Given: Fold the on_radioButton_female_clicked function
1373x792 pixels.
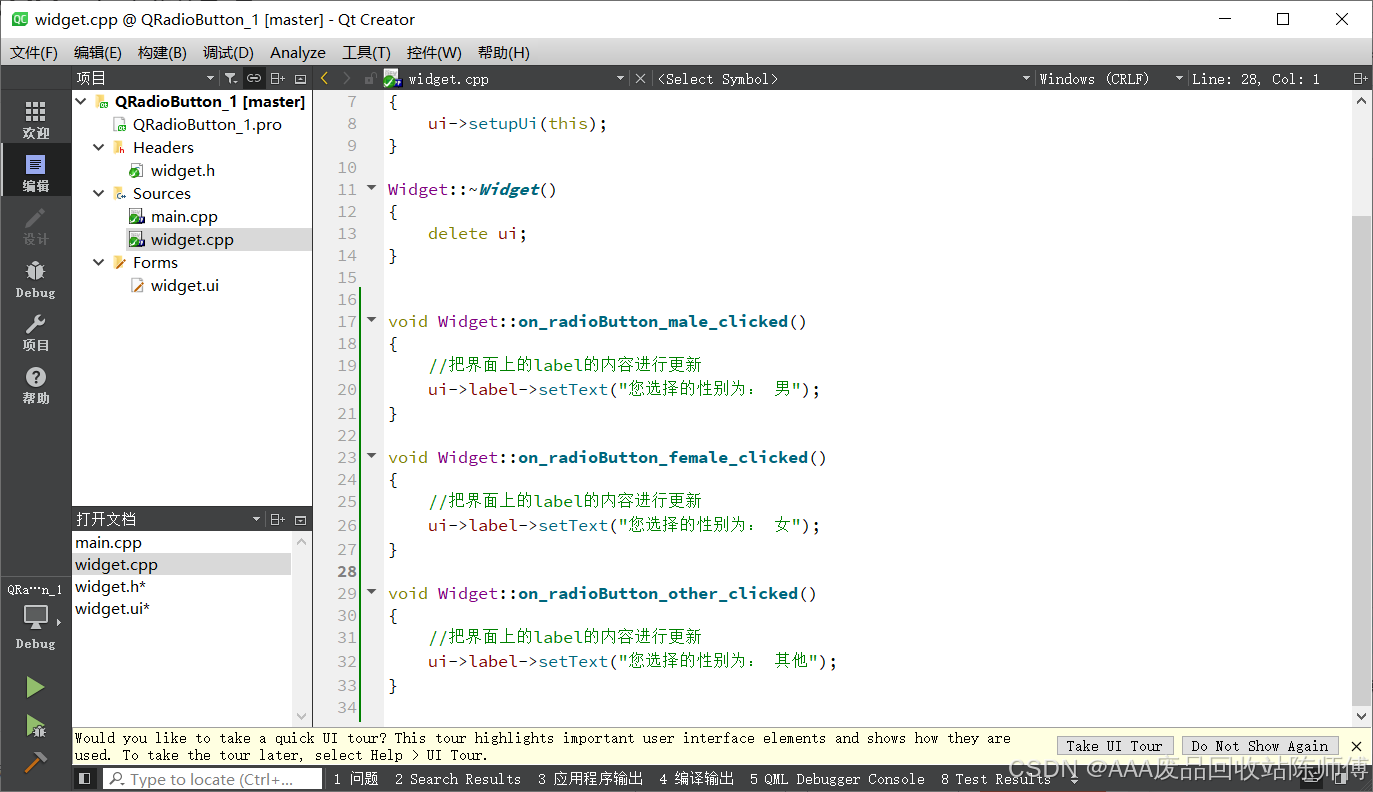Looking at the screenshot, I should point(372,456).
